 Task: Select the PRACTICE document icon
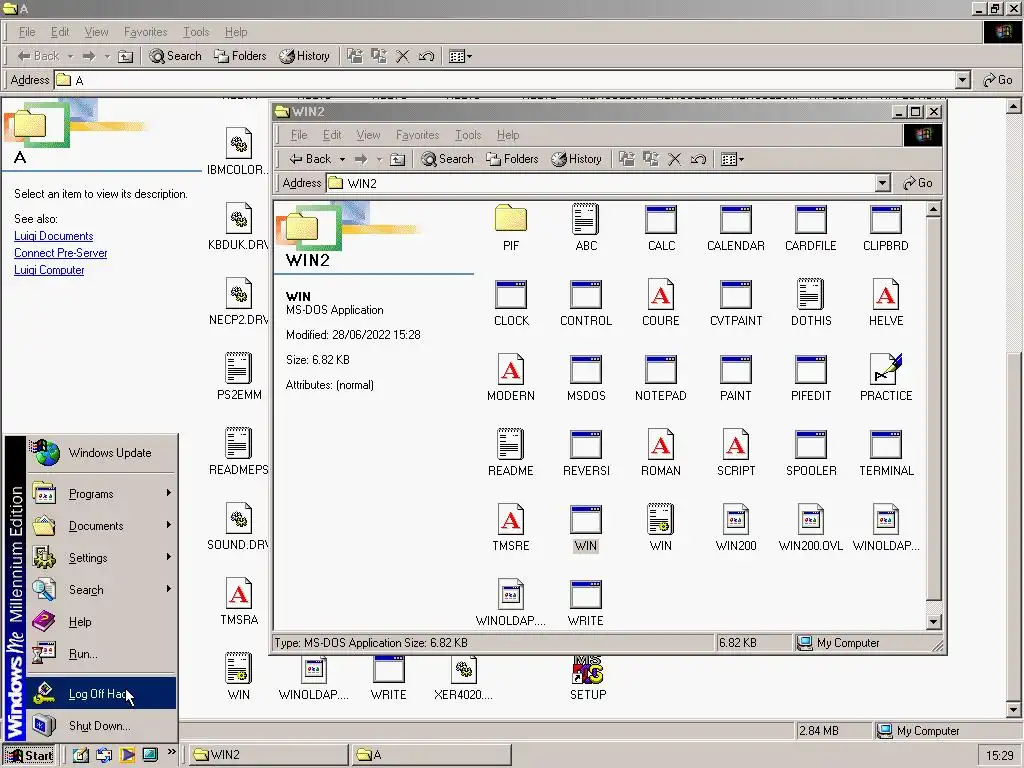pos(886,370)
